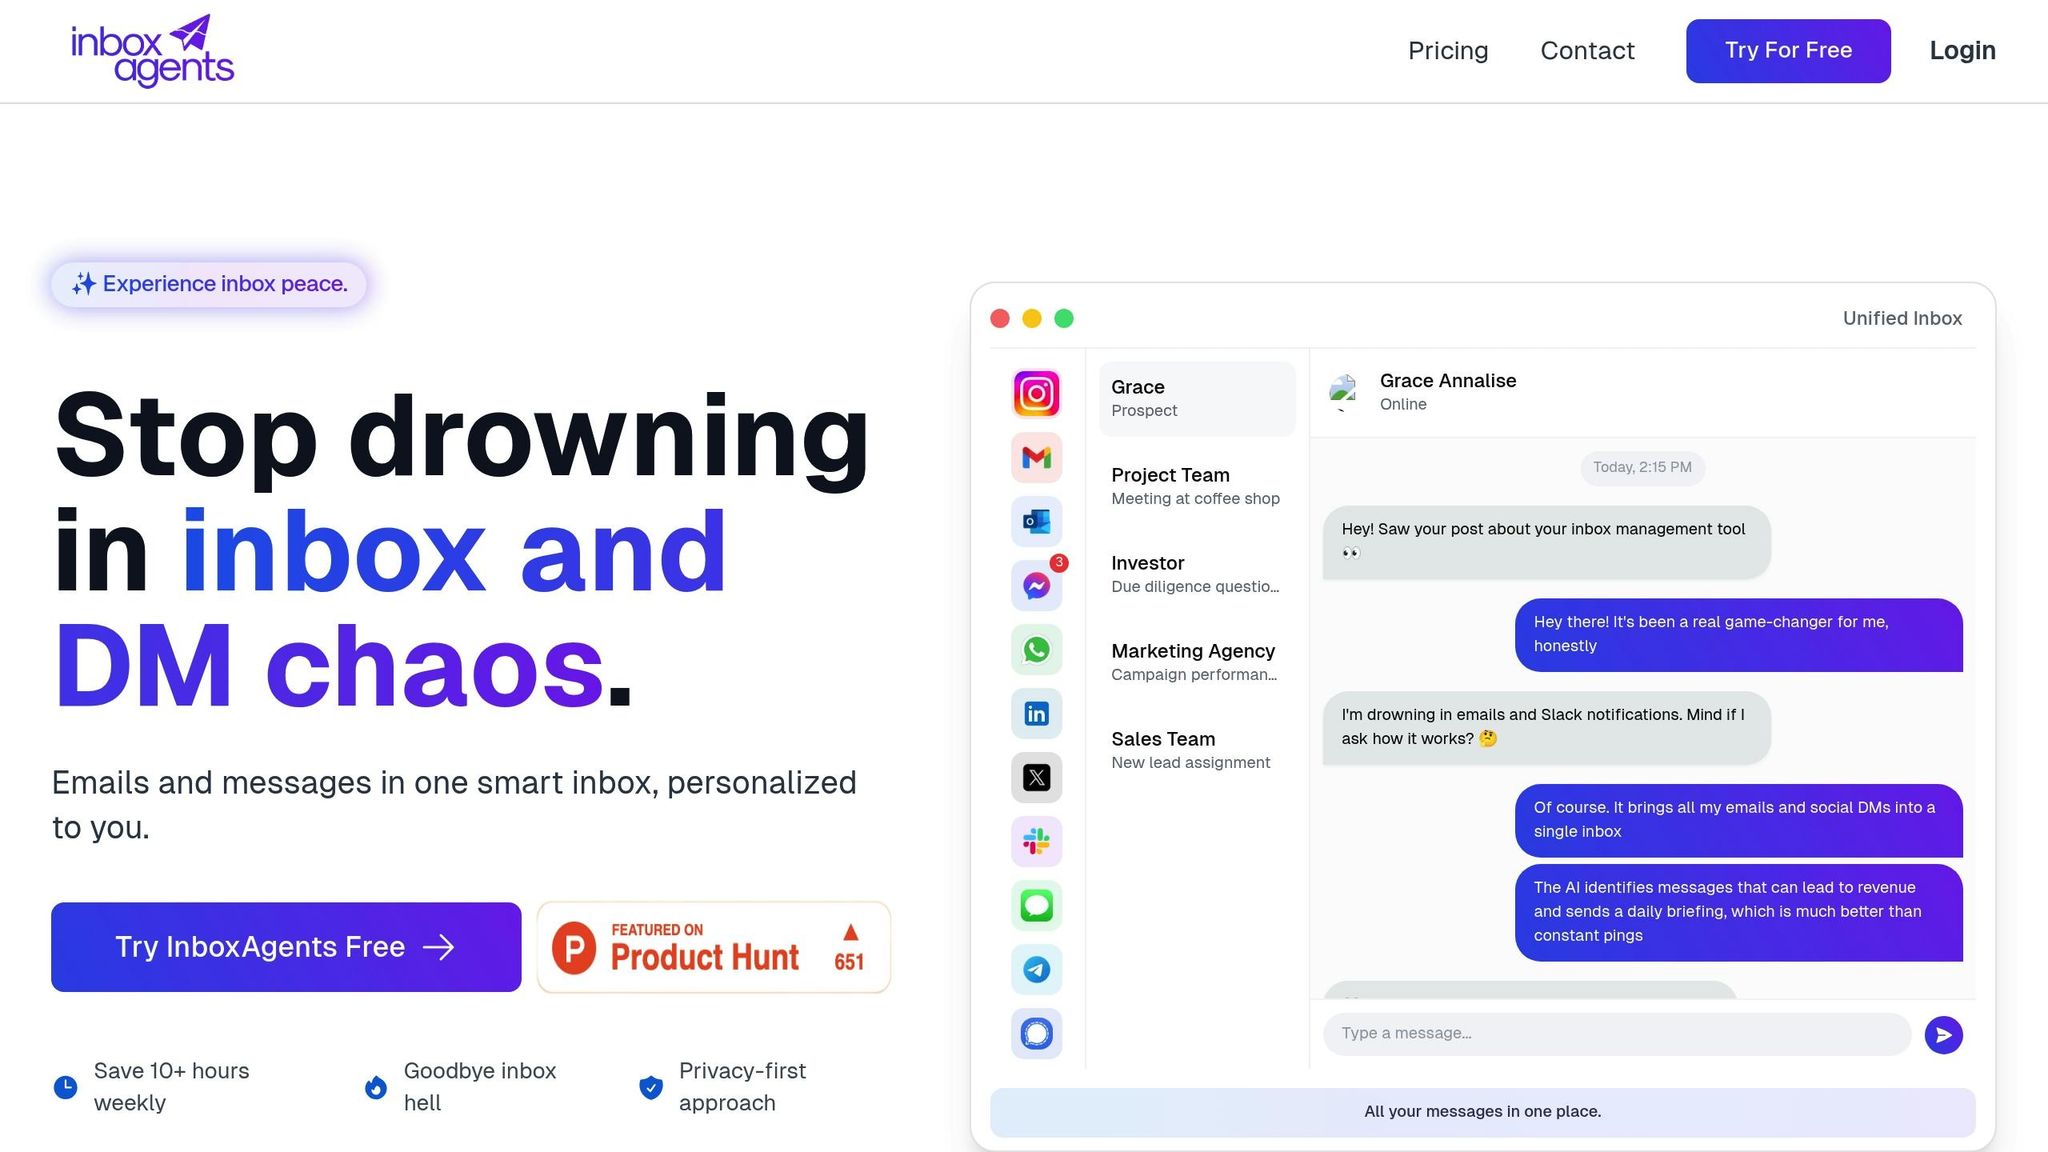2048x1152 pixels.
Task: Open the Contact page
Action: 1587,50
